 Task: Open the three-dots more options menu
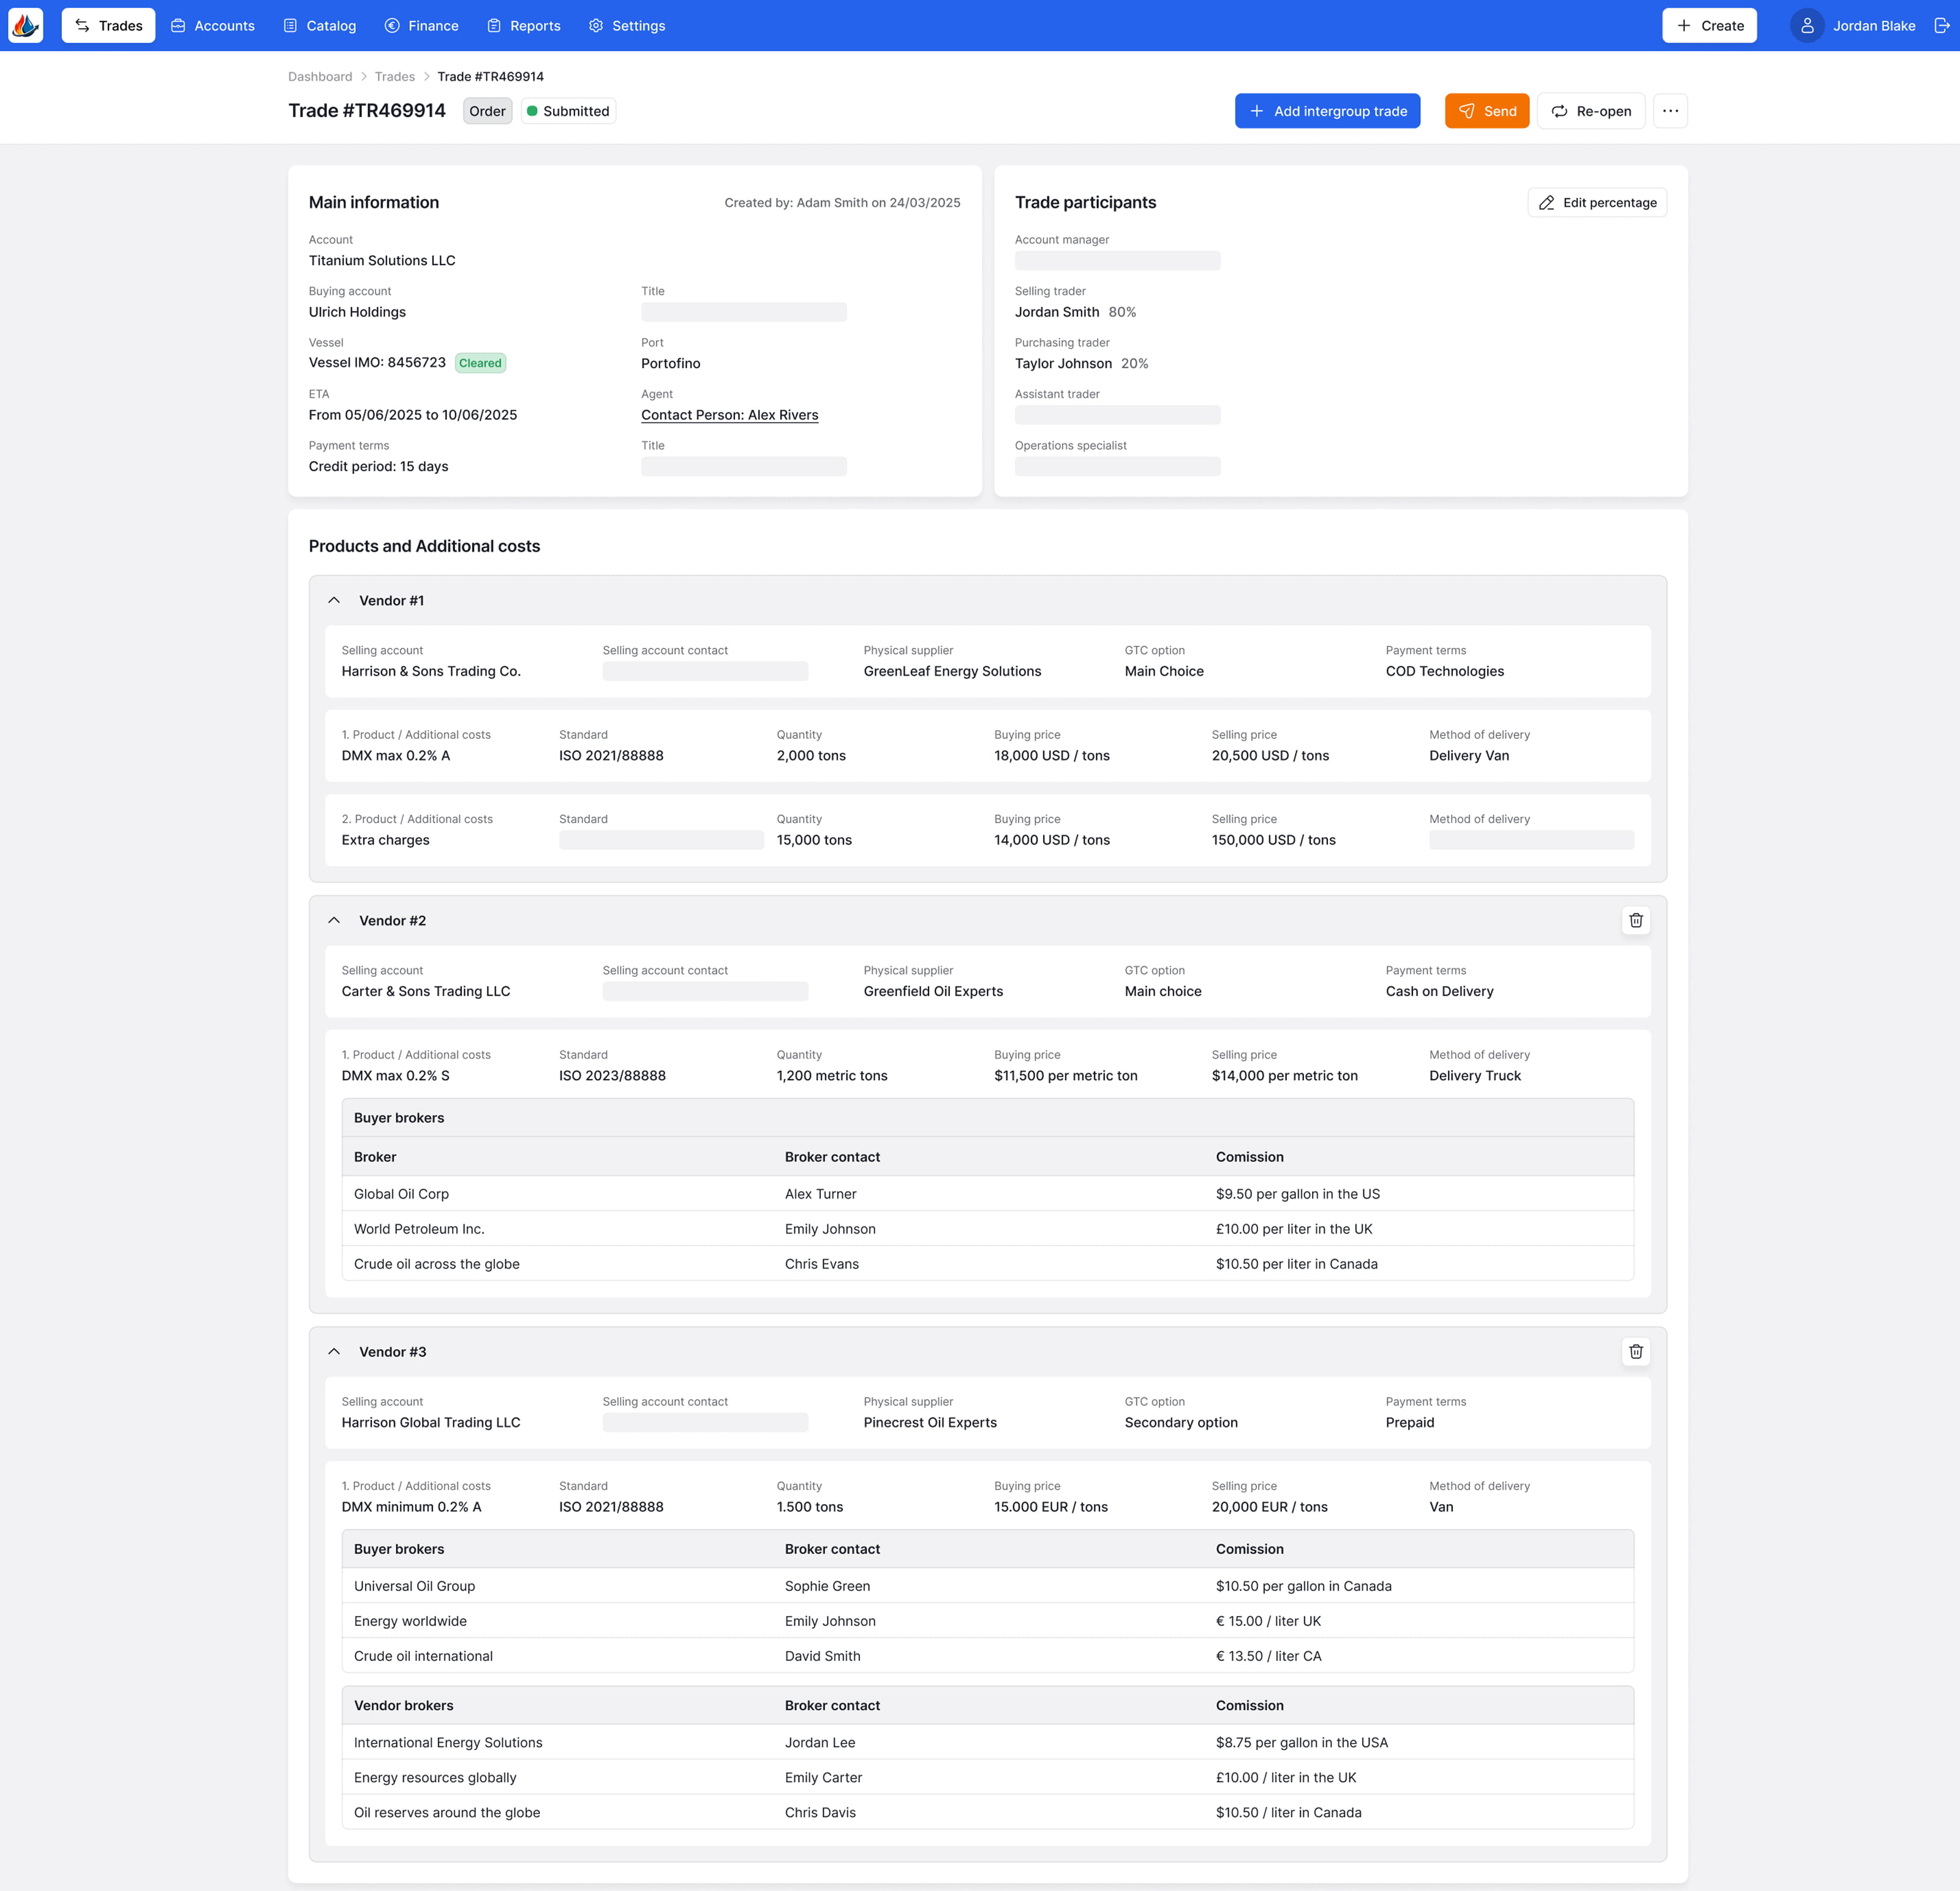pos(1670,111)
